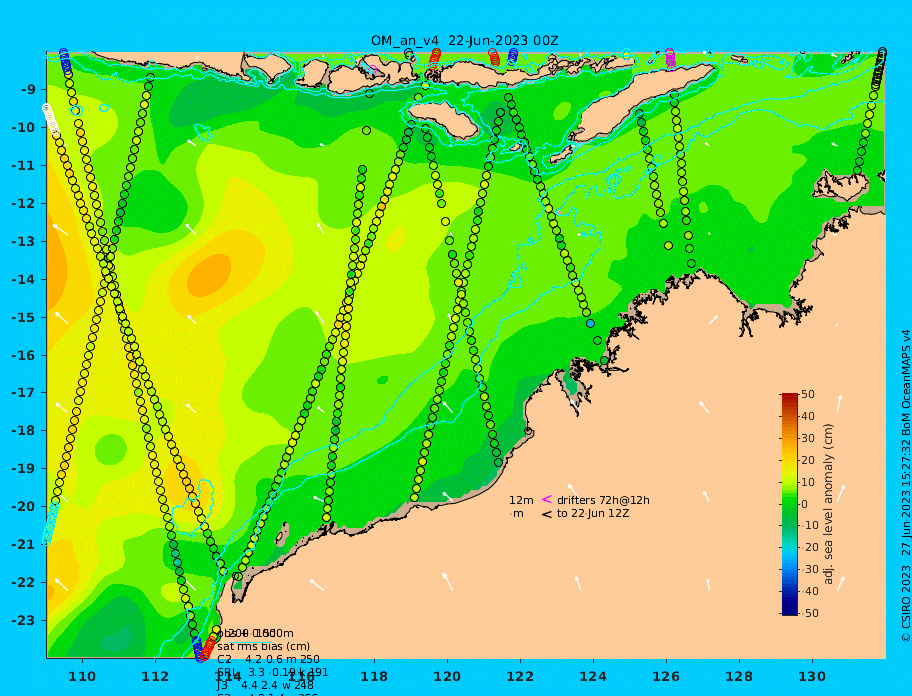Viewport: 912px width, 696px height.
Task: Click the black arrow beside 'to 22 Jun 12Z'
Action: coord(547,514)
